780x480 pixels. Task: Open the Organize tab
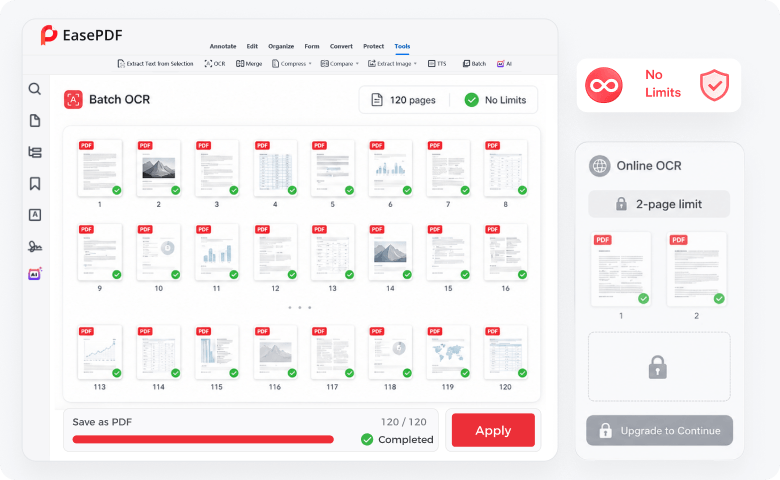281,46
